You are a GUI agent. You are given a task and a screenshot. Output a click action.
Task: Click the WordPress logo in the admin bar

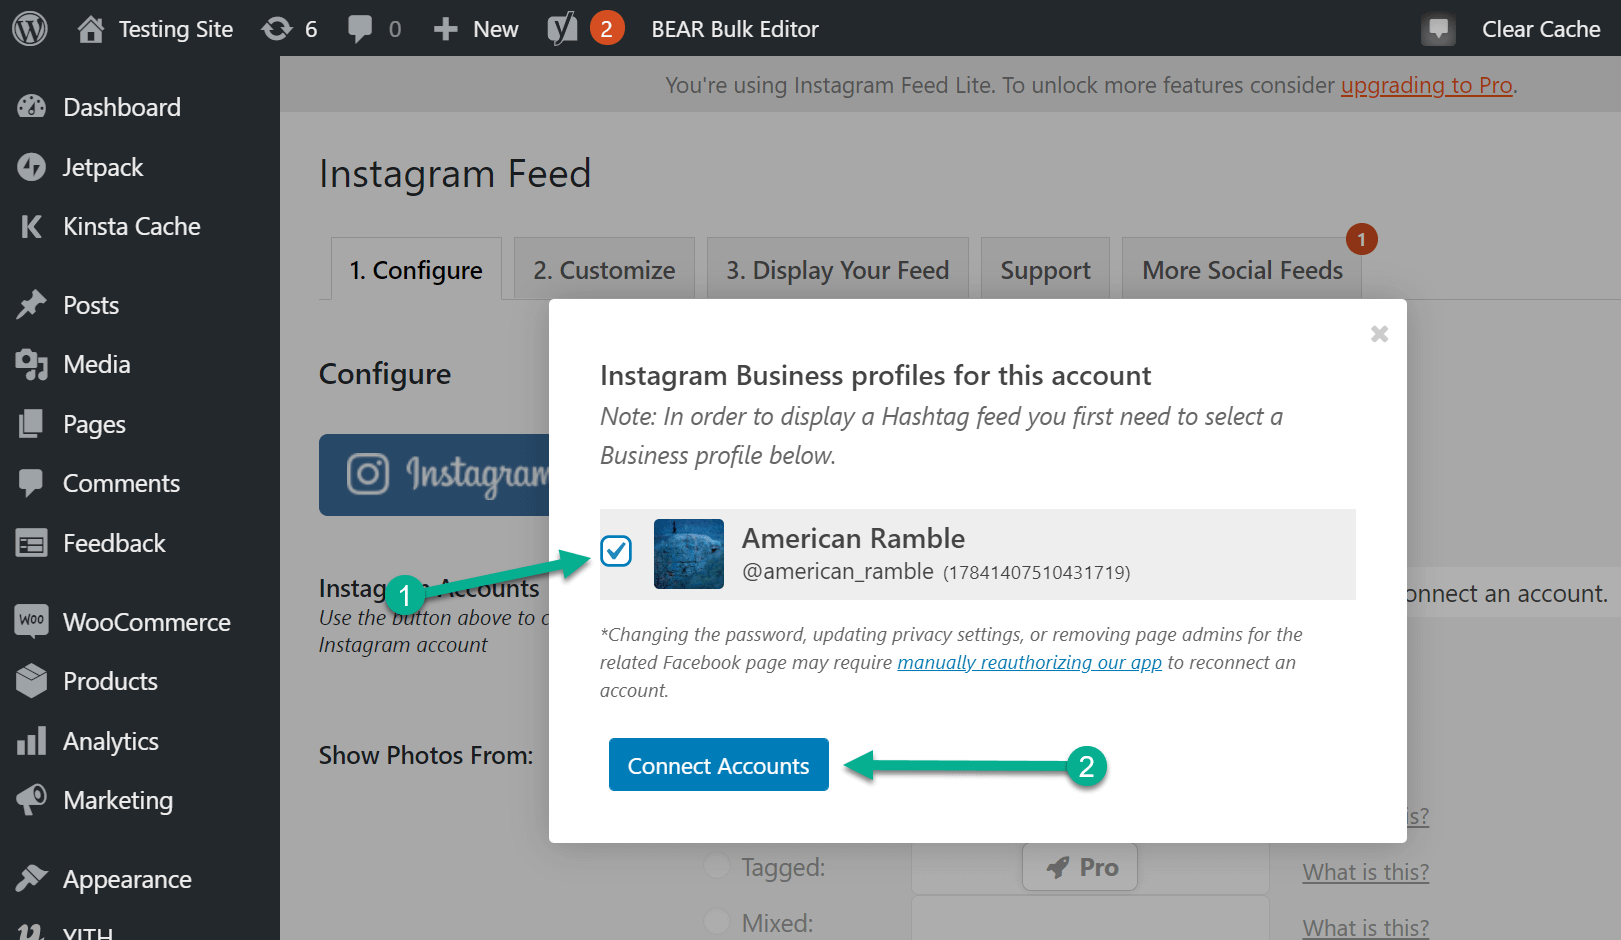pos(29,28)
